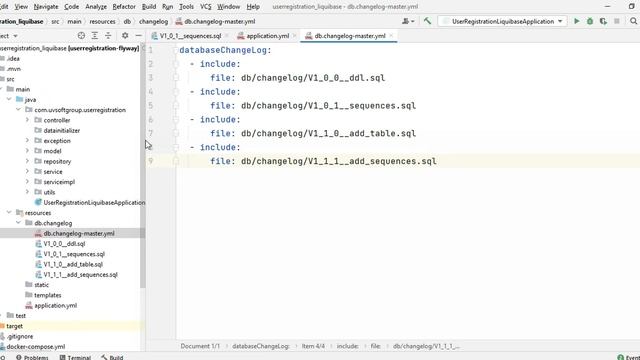Open the Problems tool window

pyautogui.click(x=32, y=357)
